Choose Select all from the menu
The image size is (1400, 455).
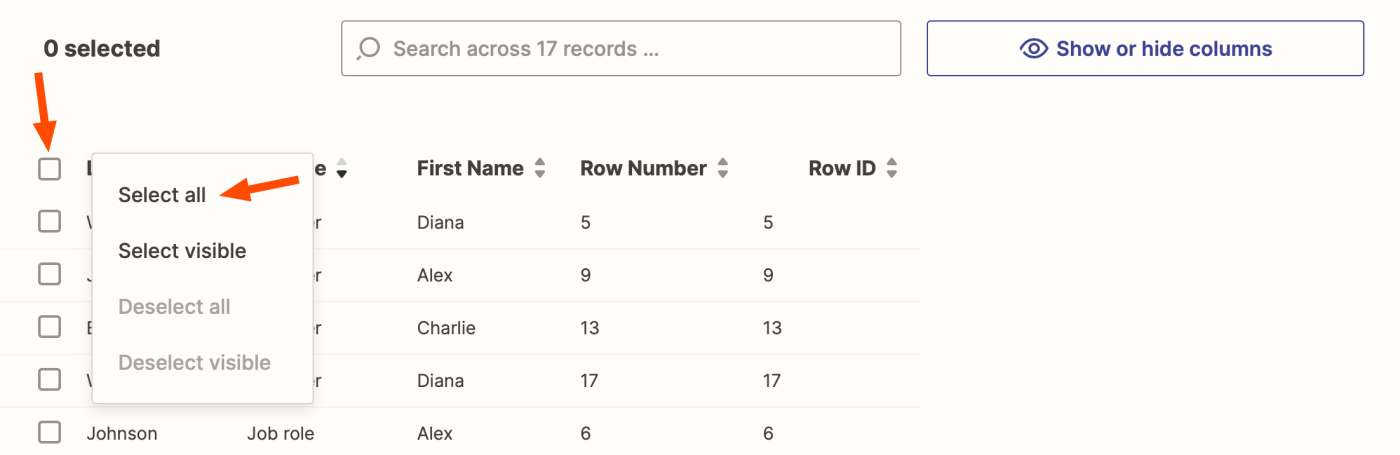(162, 195)
